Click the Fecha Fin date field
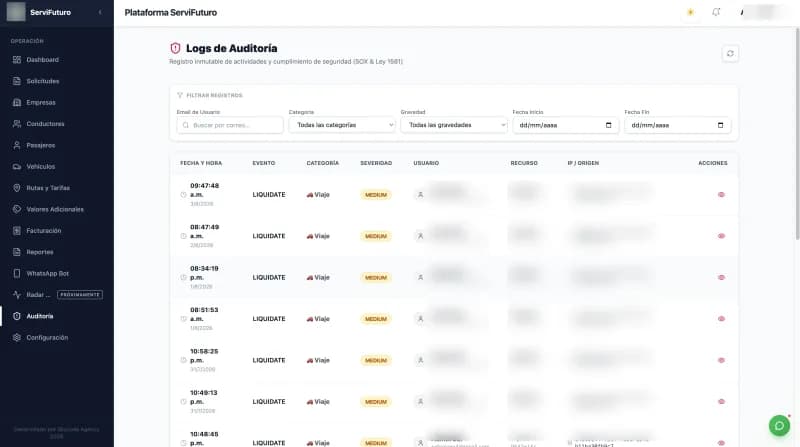The width and height of the screenshot is (800, 447). [678, 125]
